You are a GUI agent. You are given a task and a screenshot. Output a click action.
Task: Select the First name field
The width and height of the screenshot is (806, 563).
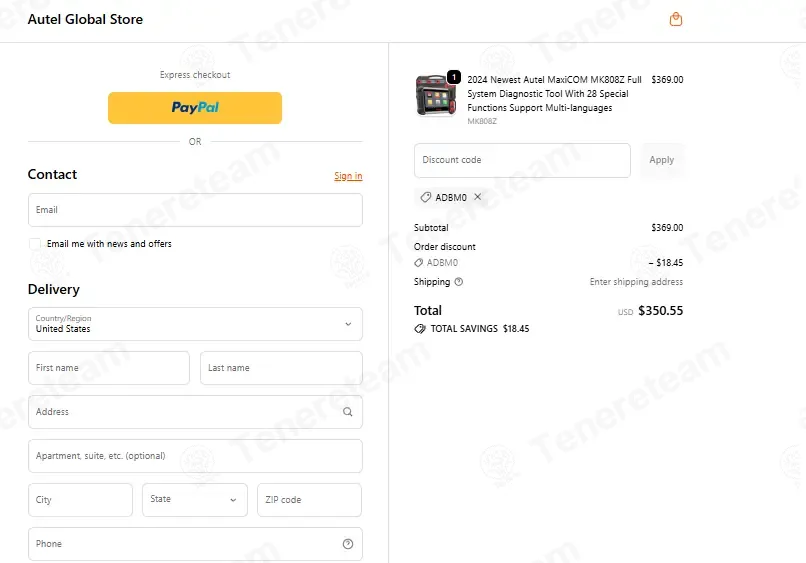click(109, 368)
